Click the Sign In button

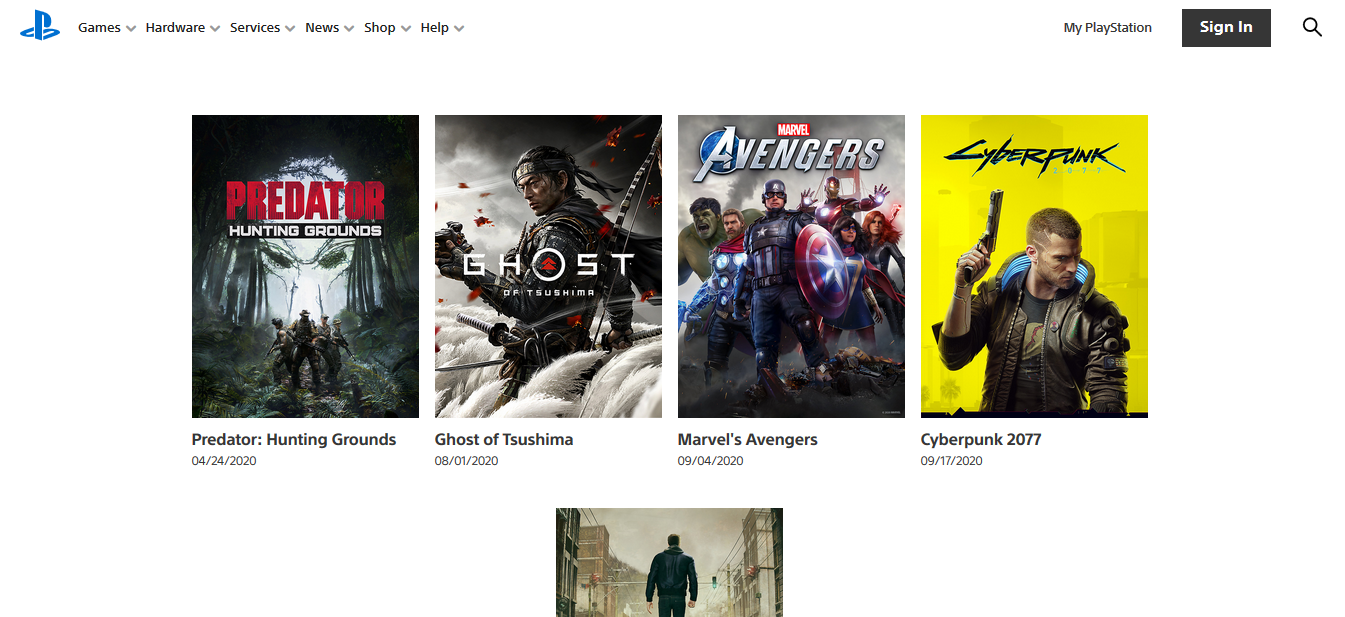1226,28
